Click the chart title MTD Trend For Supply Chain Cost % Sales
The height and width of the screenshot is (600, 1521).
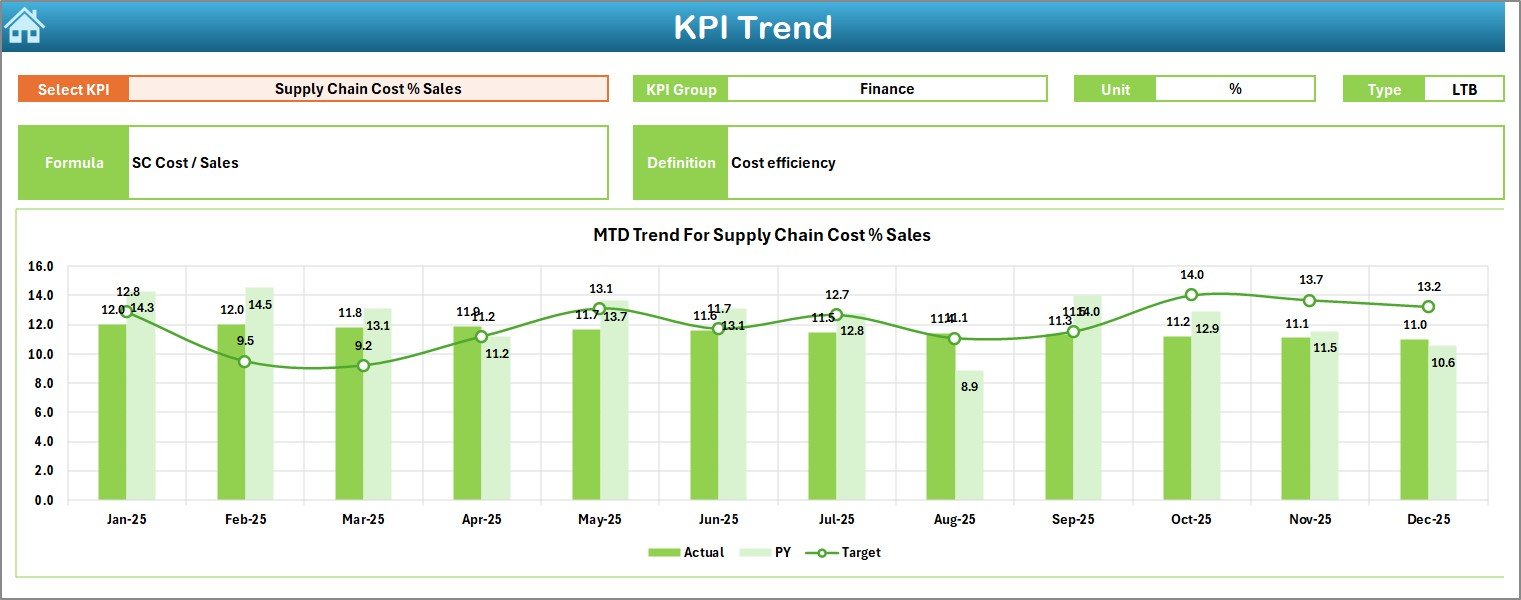coord(761,235)
